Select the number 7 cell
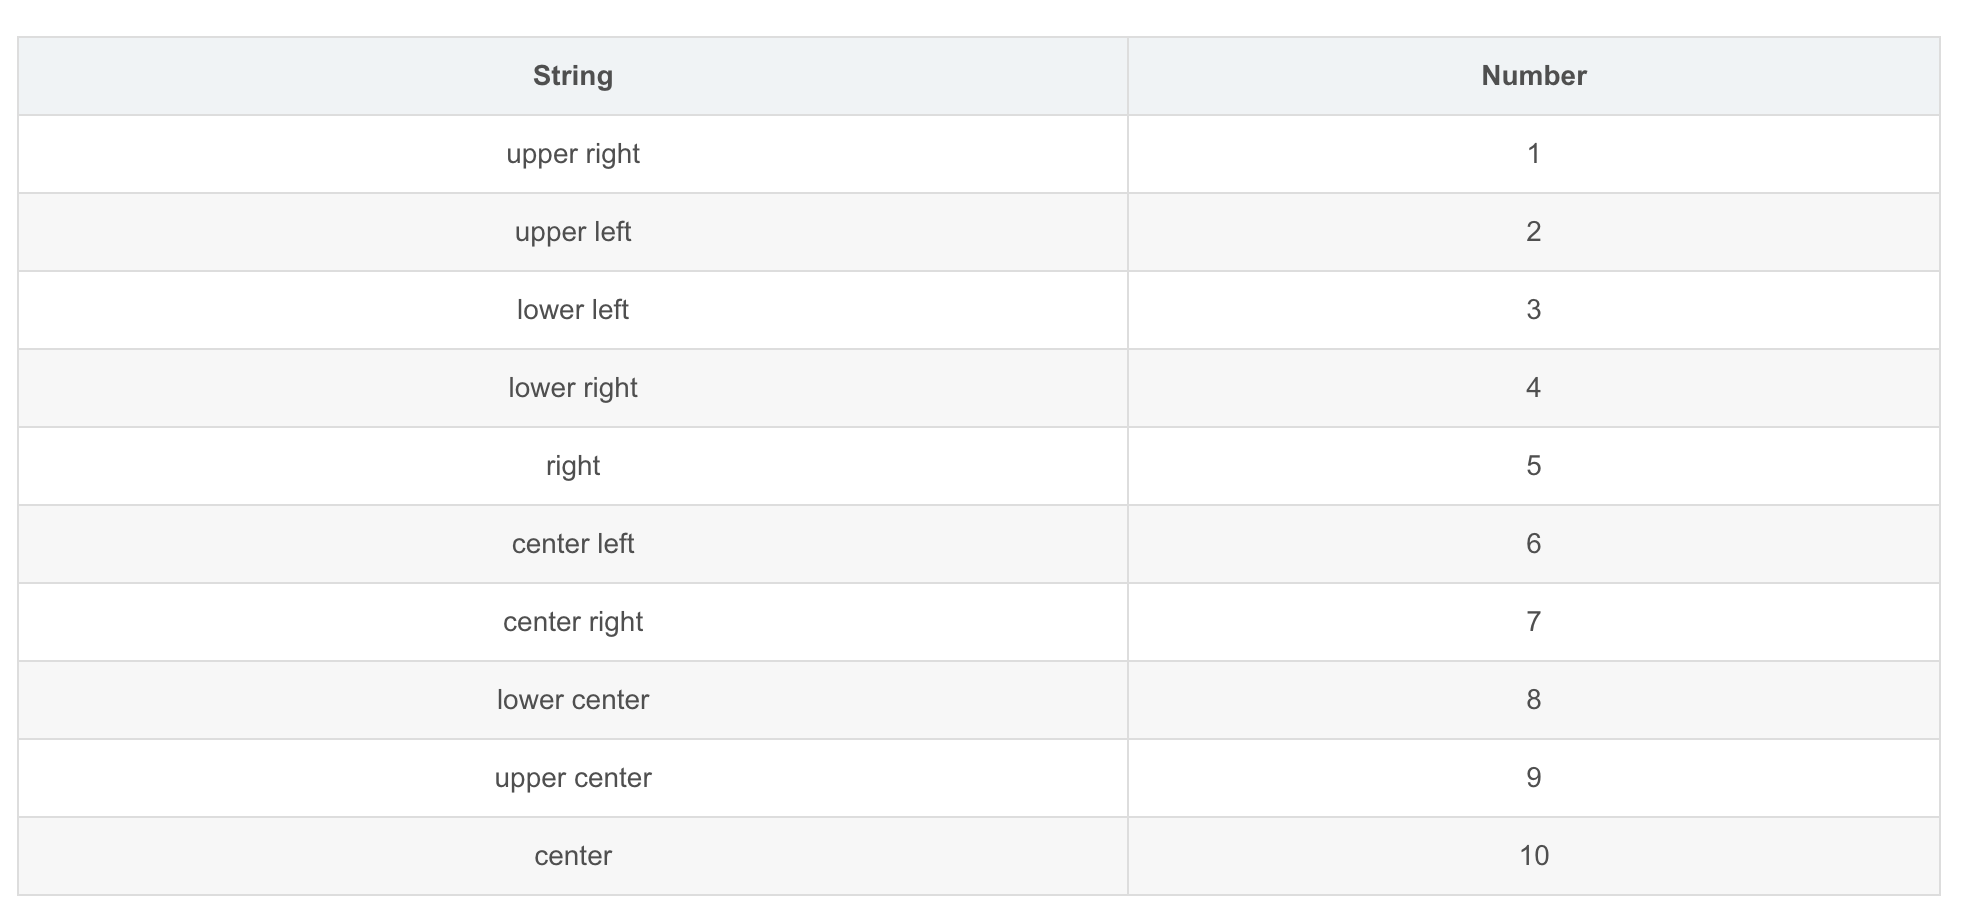This screenshot has height=920, width=1976. 1533,622
